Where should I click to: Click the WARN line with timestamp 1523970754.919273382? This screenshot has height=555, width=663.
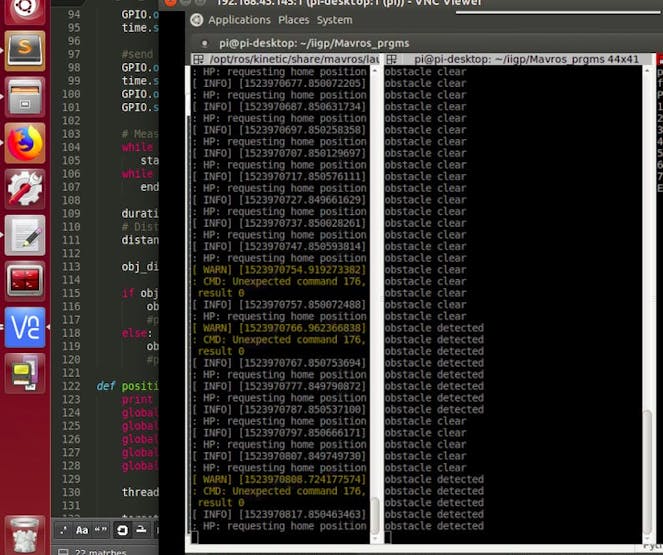coord(279,270)
